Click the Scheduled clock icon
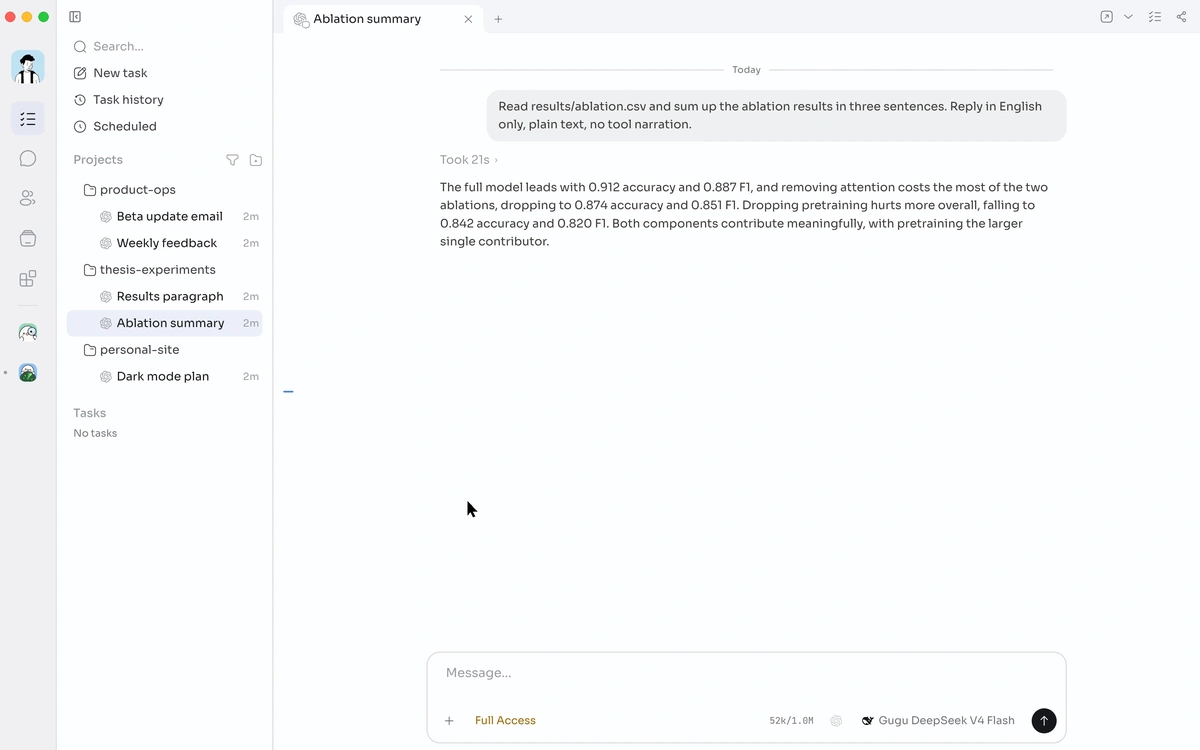1200x750 pixels. [x=80, y=126]
